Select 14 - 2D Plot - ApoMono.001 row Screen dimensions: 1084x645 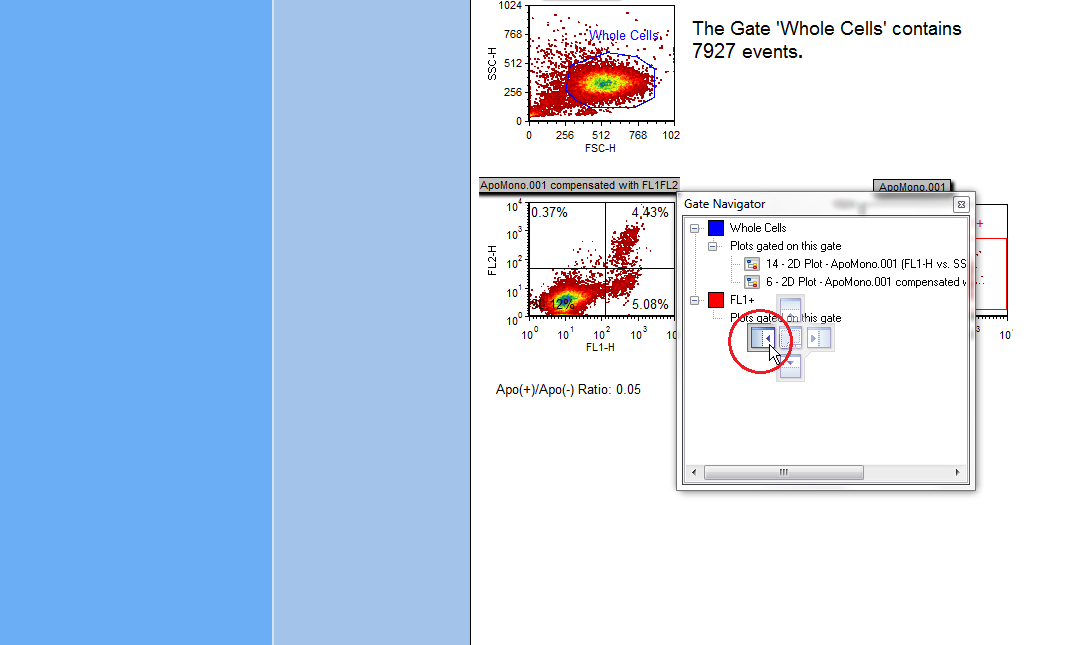point(866,264)
